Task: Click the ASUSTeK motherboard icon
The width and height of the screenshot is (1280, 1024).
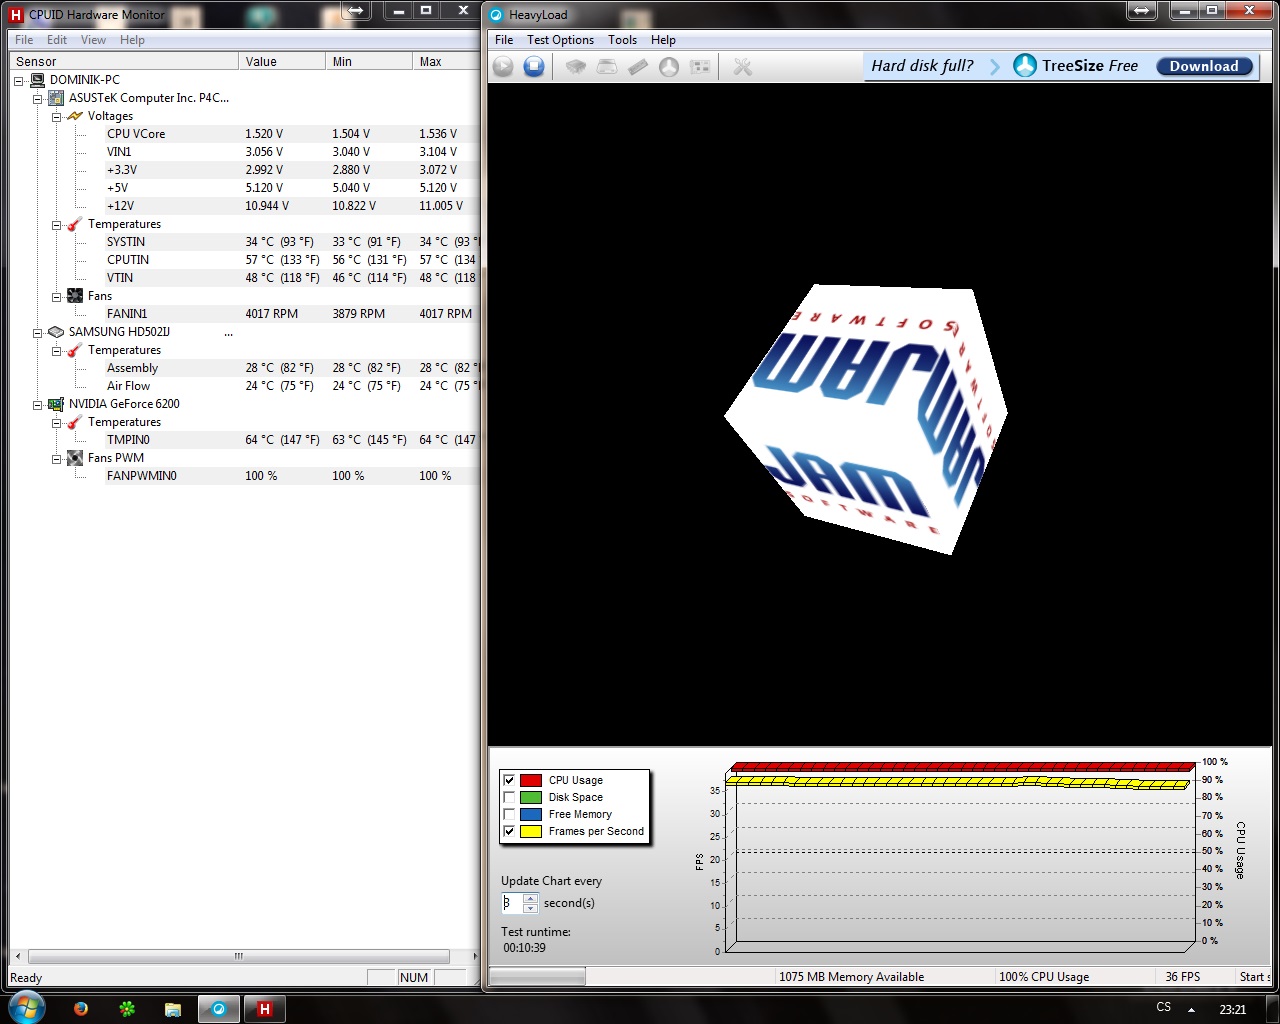Action: click(x=57, y=98)
